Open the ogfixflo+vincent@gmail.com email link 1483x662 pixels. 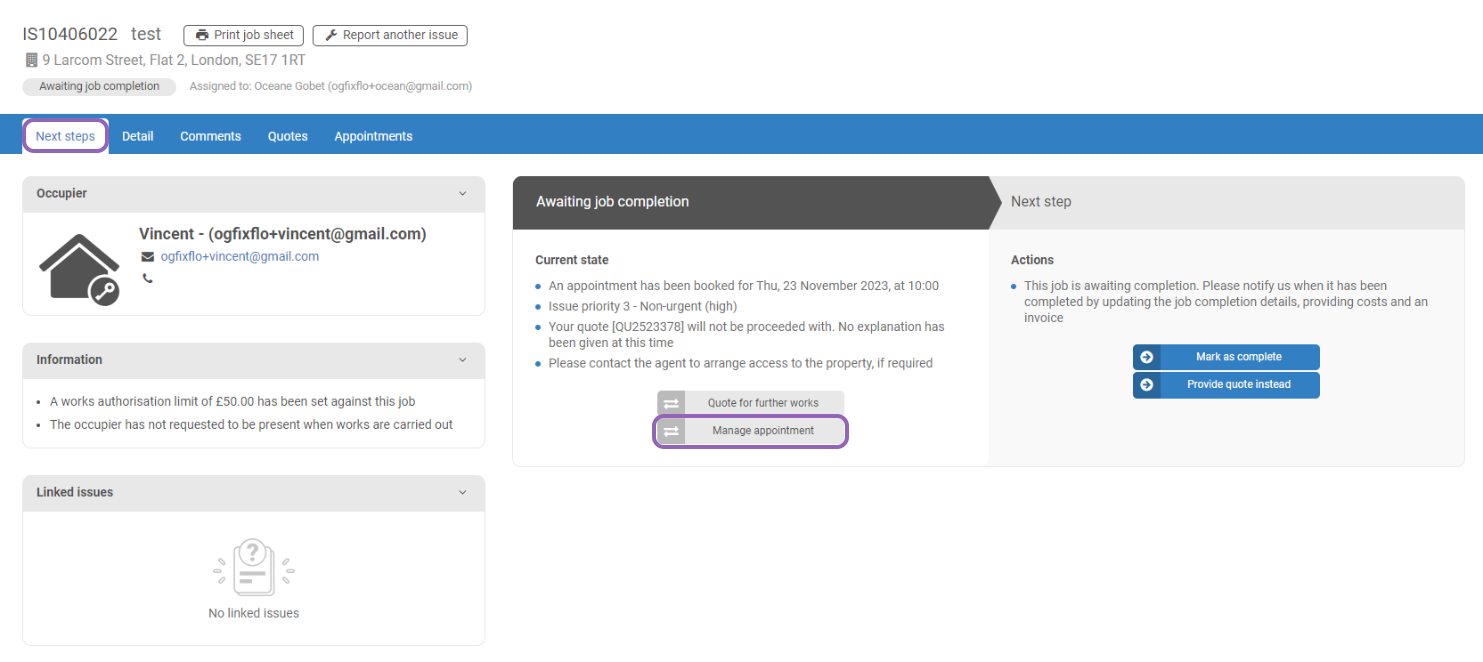click(x=240, y=257)
